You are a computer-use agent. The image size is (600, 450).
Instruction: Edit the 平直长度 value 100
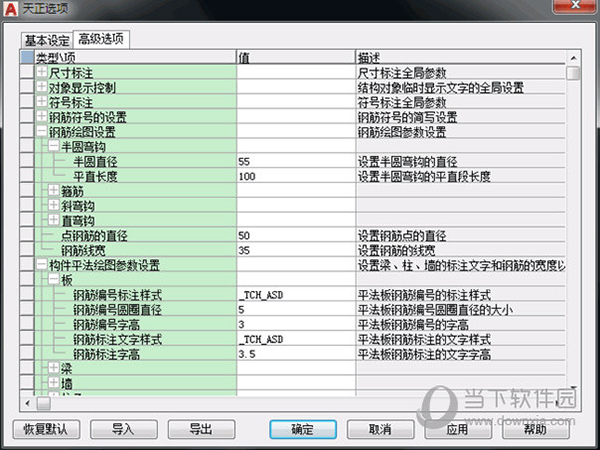(x=296, y=176)
